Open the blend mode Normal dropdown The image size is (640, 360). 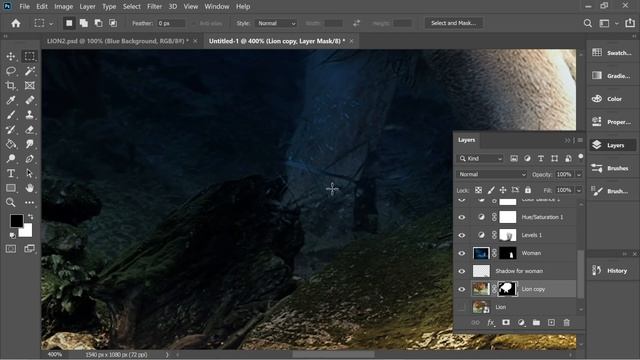(492, 174)
